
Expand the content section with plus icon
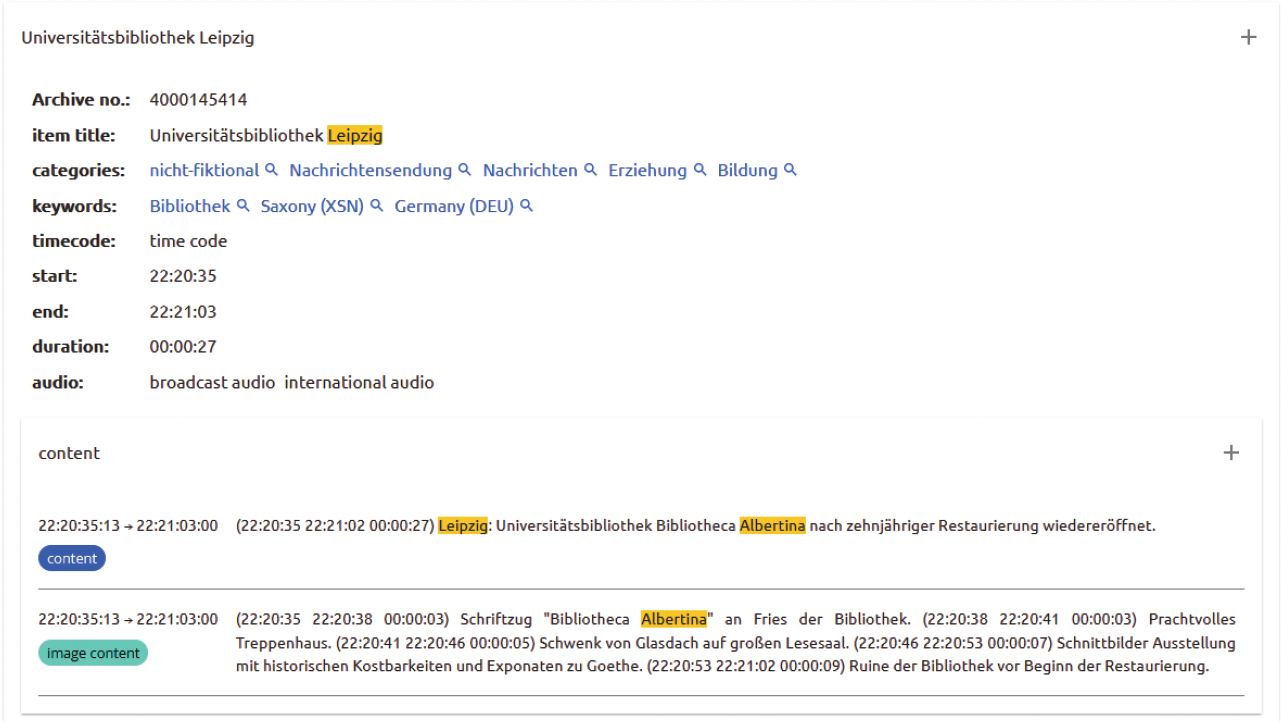1231,453
